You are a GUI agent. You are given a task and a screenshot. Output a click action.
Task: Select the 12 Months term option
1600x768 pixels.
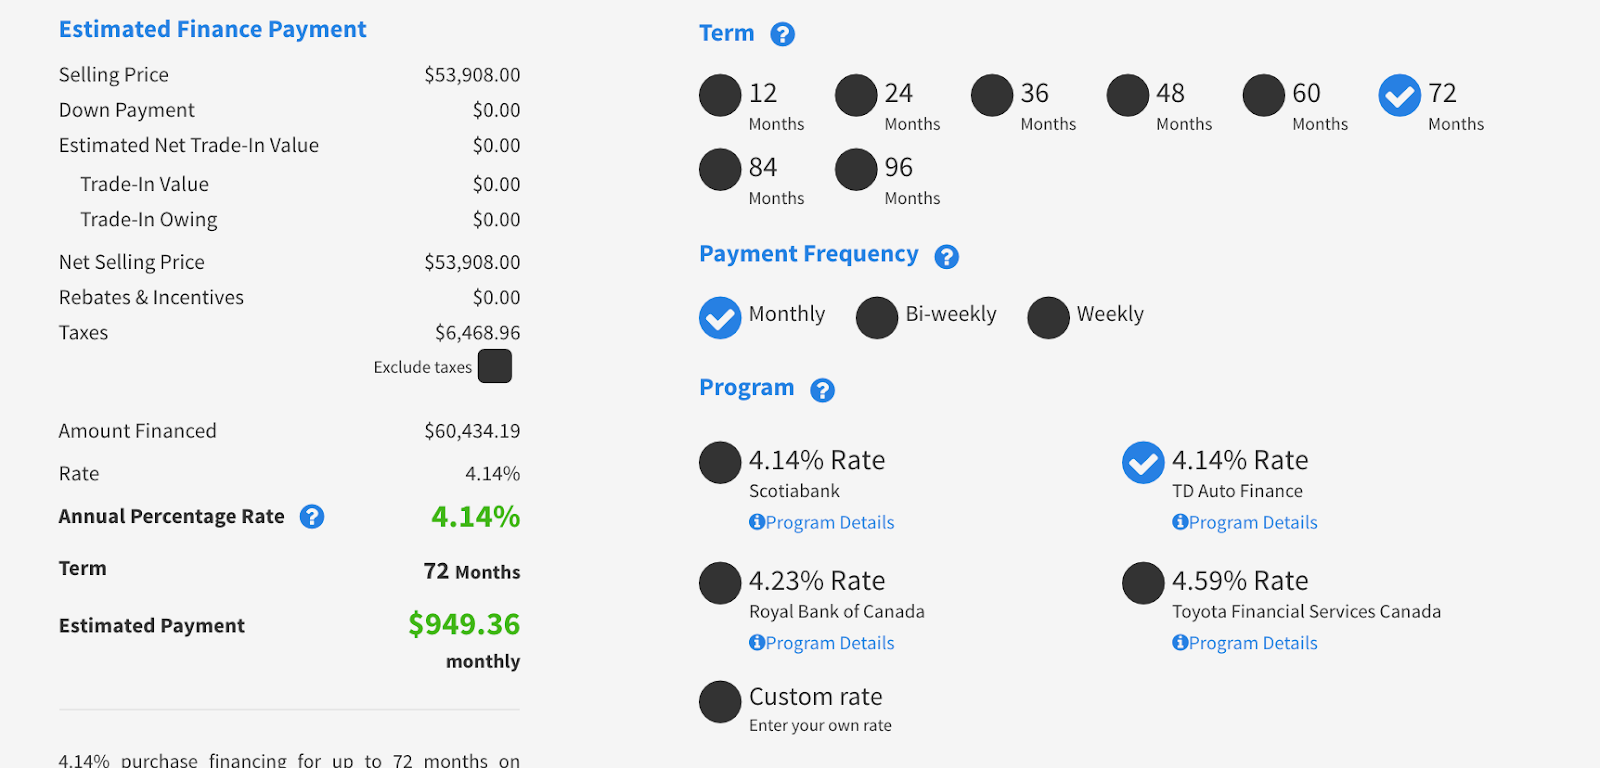click(720, 96)
